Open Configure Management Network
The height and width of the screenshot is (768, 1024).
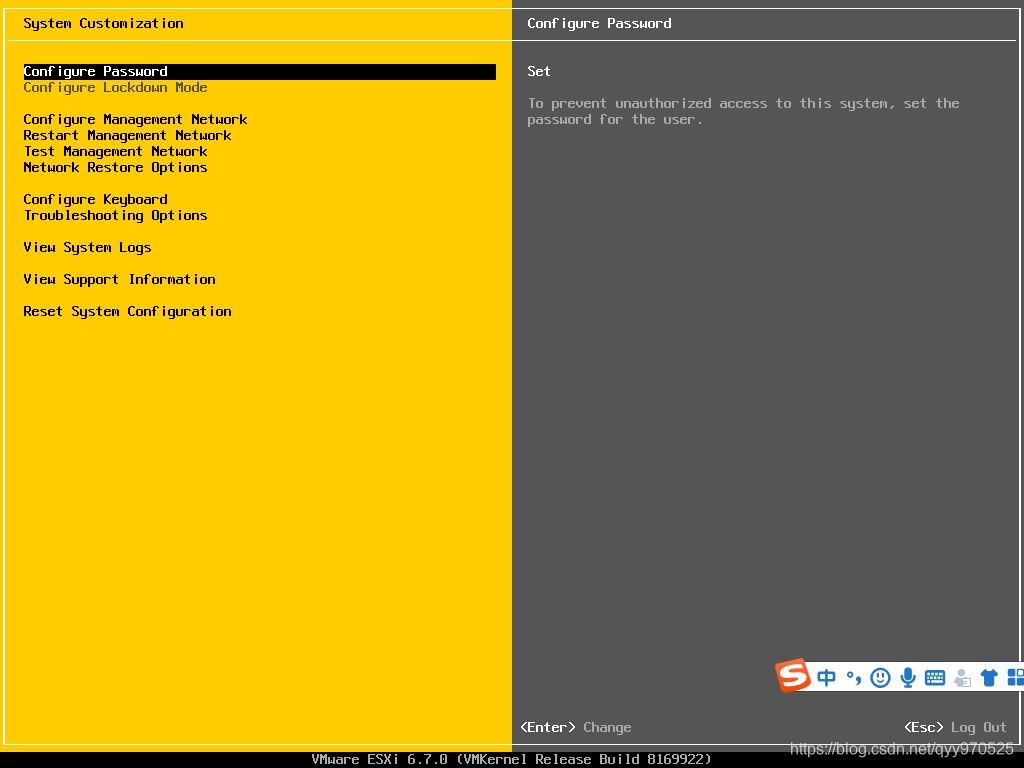coord(135,120)
